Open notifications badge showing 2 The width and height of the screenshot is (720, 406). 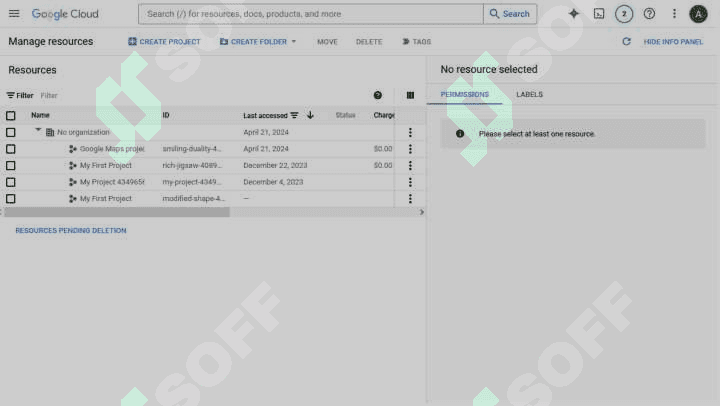pyautogui.click(x=624, y=14)
